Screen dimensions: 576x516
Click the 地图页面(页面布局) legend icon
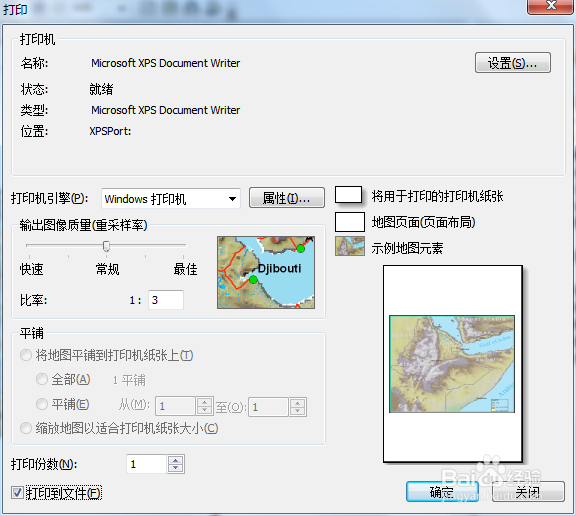pyautogui.click(x=350, y=222)
